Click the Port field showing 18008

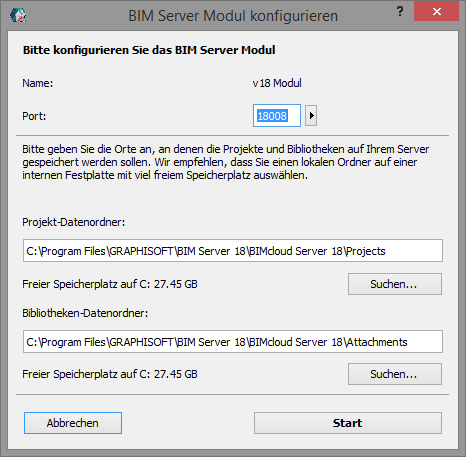coord(277,116)
